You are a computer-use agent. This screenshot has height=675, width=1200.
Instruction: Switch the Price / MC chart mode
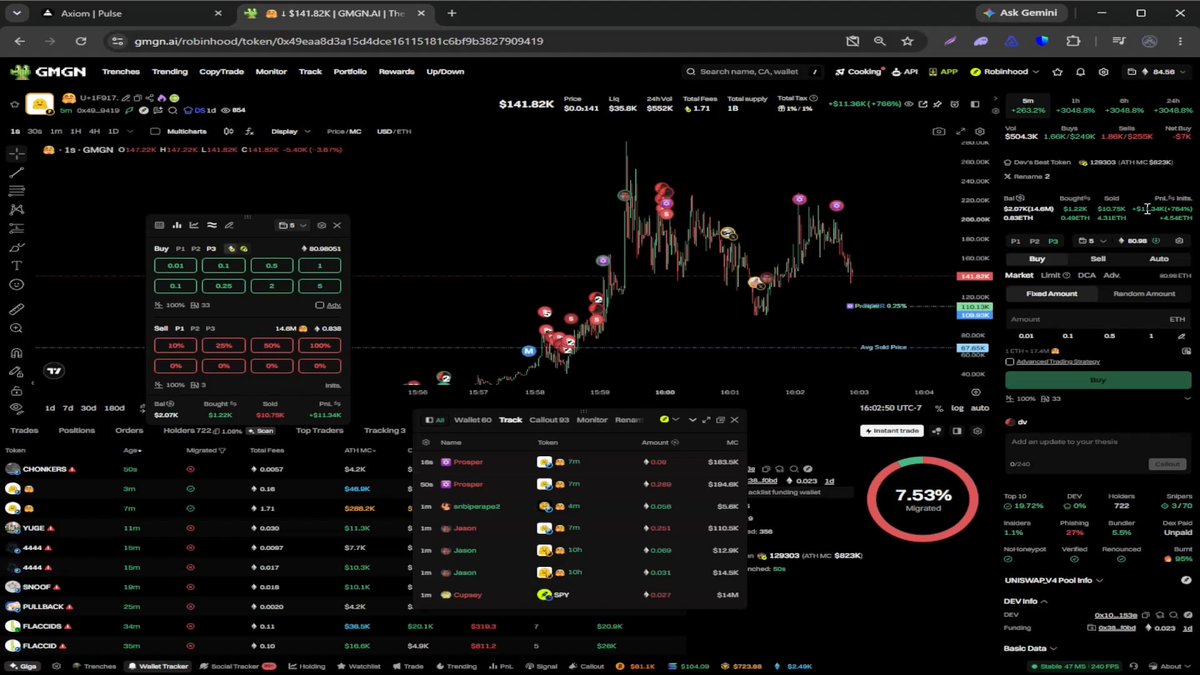(344, 131)
